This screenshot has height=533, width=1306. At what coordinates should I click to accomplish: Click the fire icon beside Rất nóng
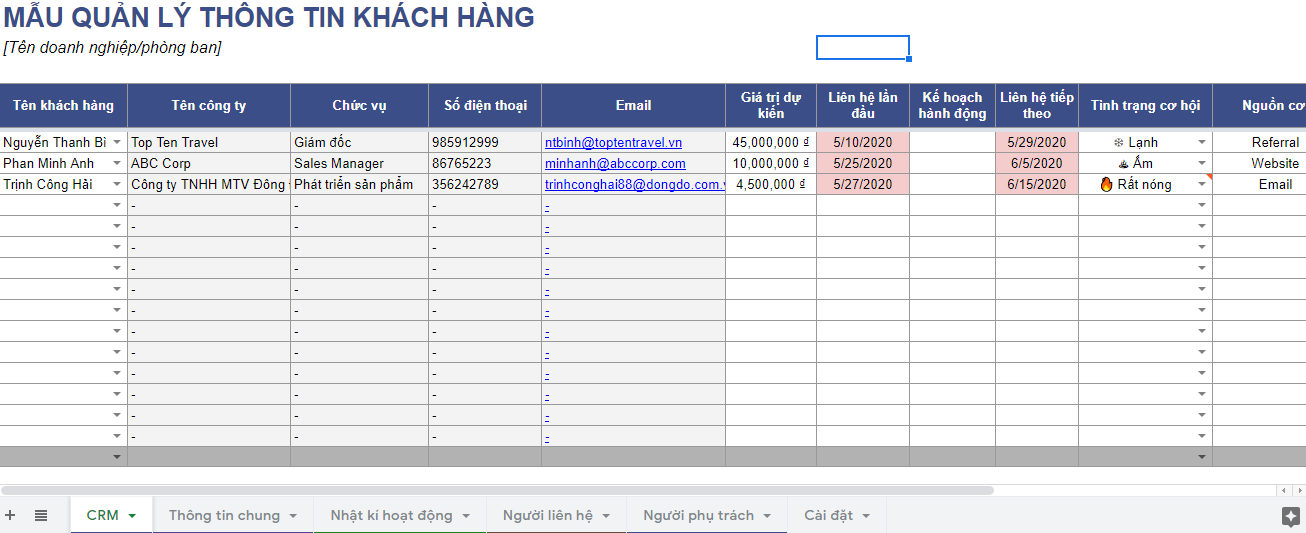pos(1106,184)
